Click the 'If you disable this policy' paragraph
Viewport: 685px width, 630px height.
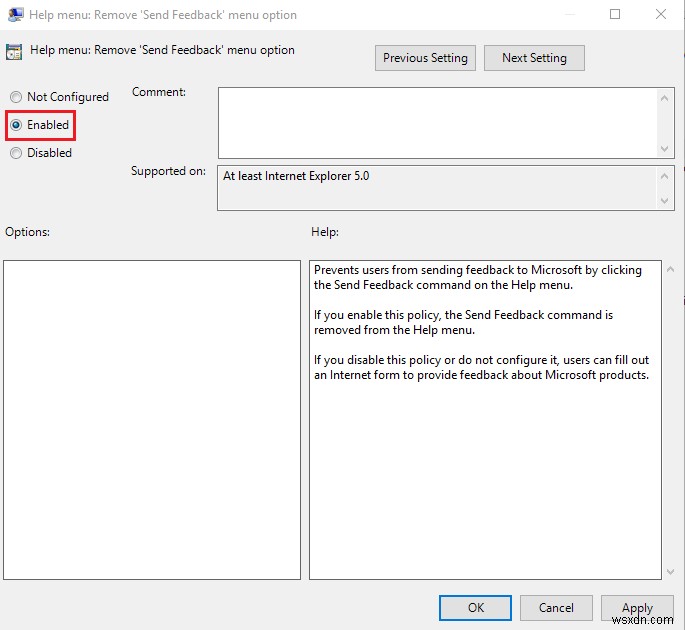481,367
